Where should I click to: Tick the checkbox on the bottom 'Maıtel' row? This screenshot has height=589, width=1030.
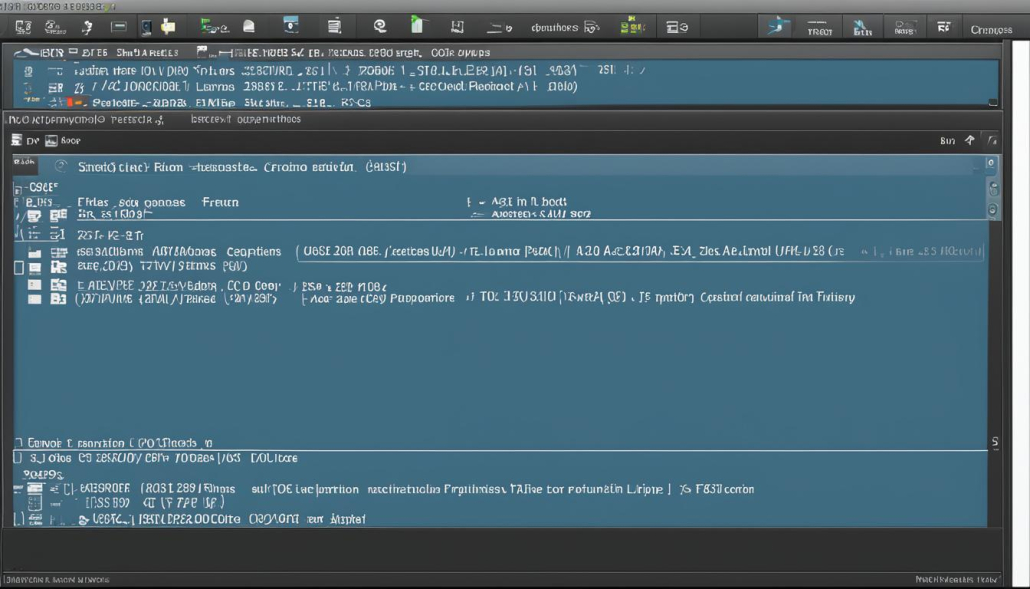pyautogui.click(x=19, y=519)
